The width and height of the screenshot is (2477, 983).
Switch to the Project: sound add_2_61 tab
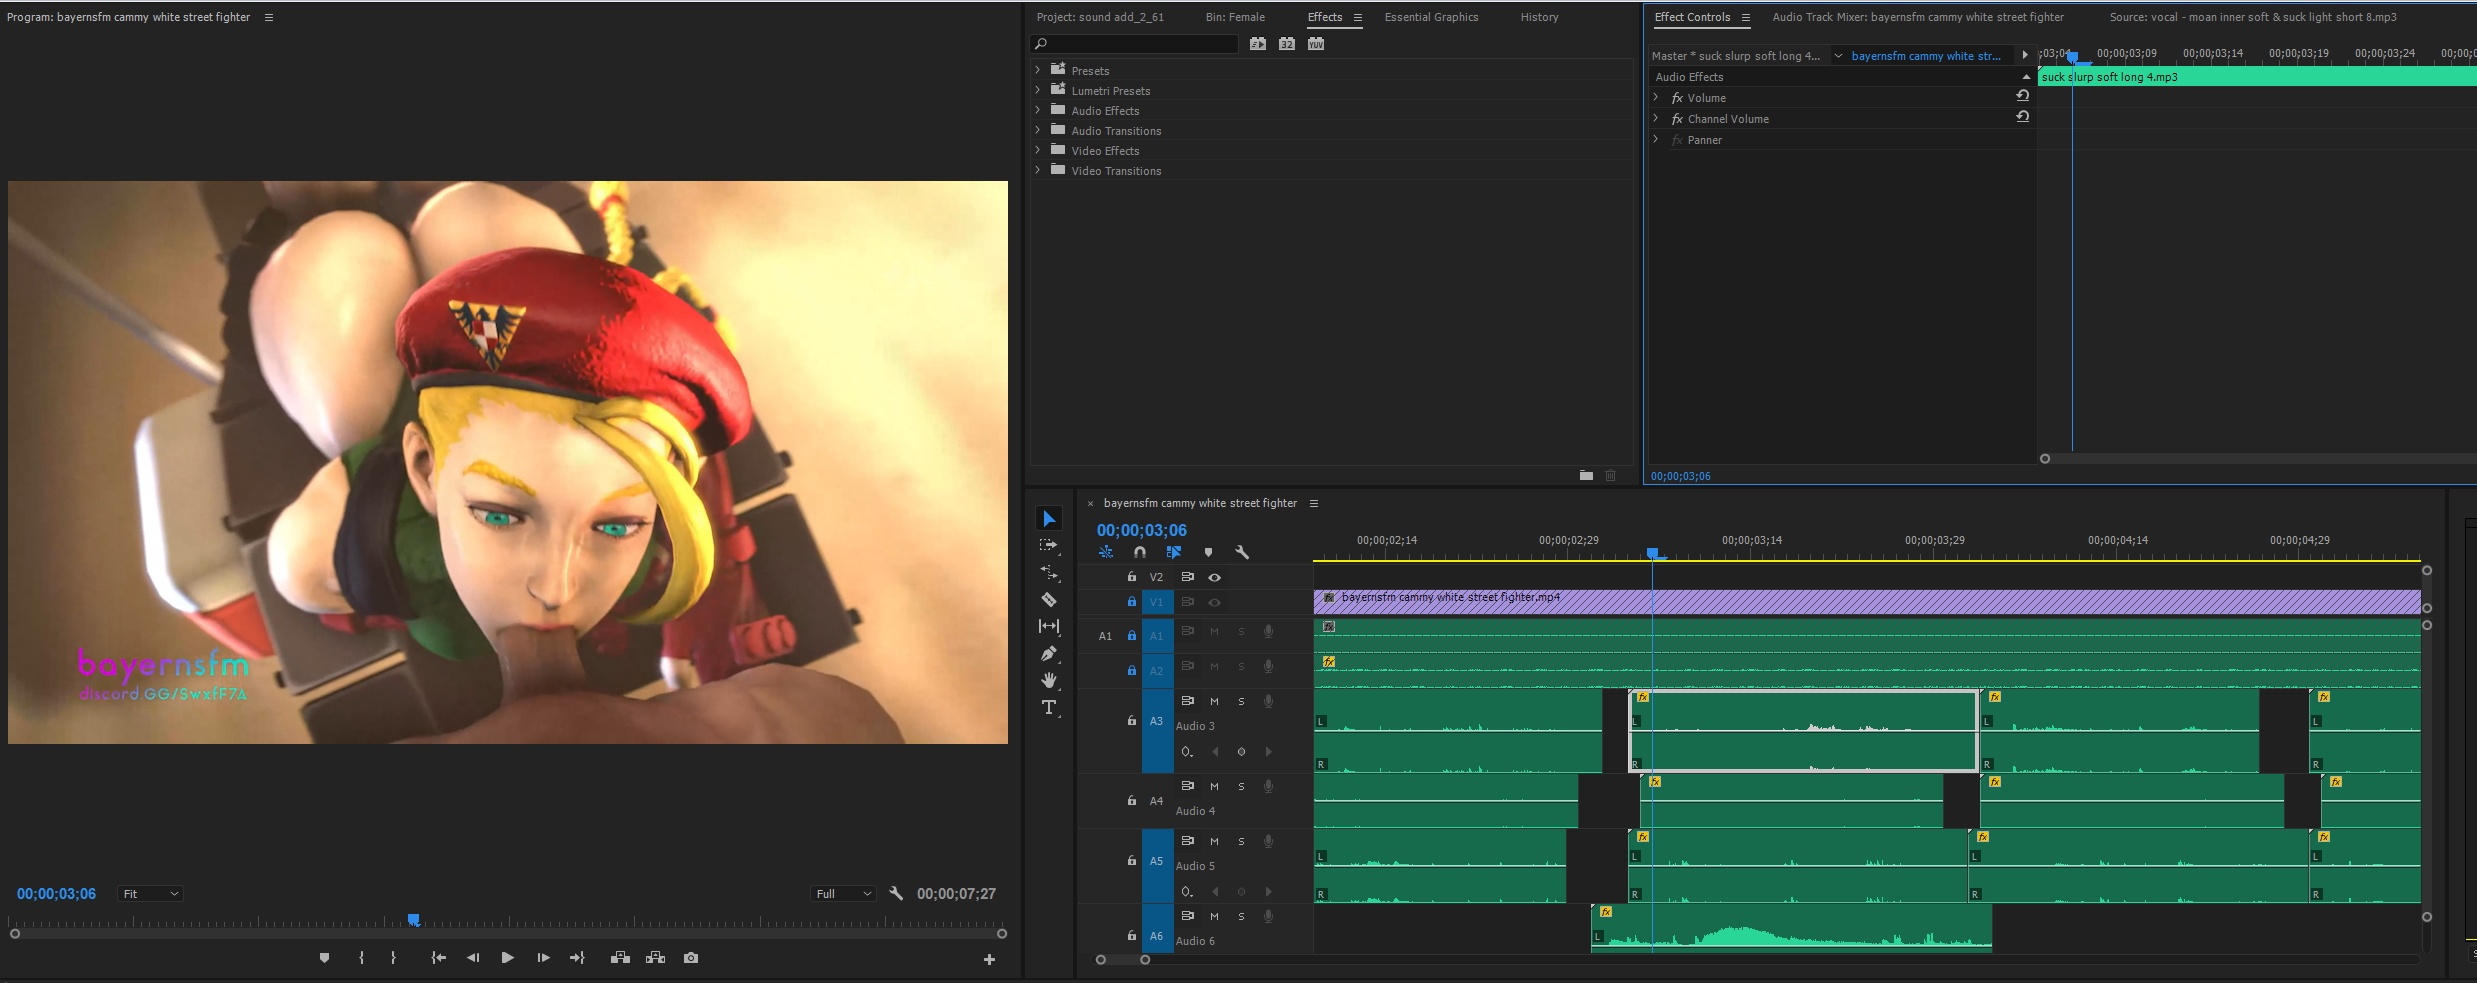(x=1100, y=17)
